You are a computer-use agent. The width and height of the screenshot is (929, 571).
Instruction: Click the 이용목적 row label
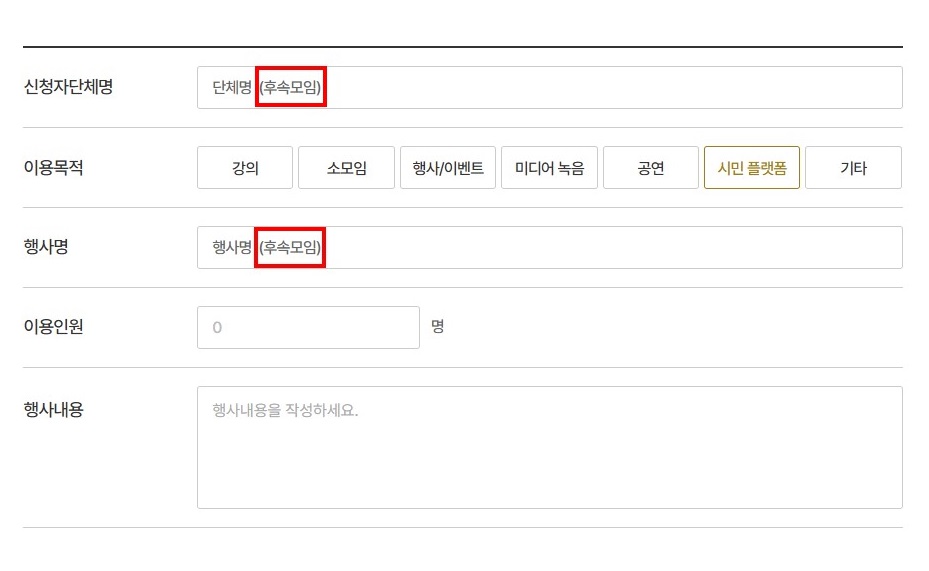(53, 167)
